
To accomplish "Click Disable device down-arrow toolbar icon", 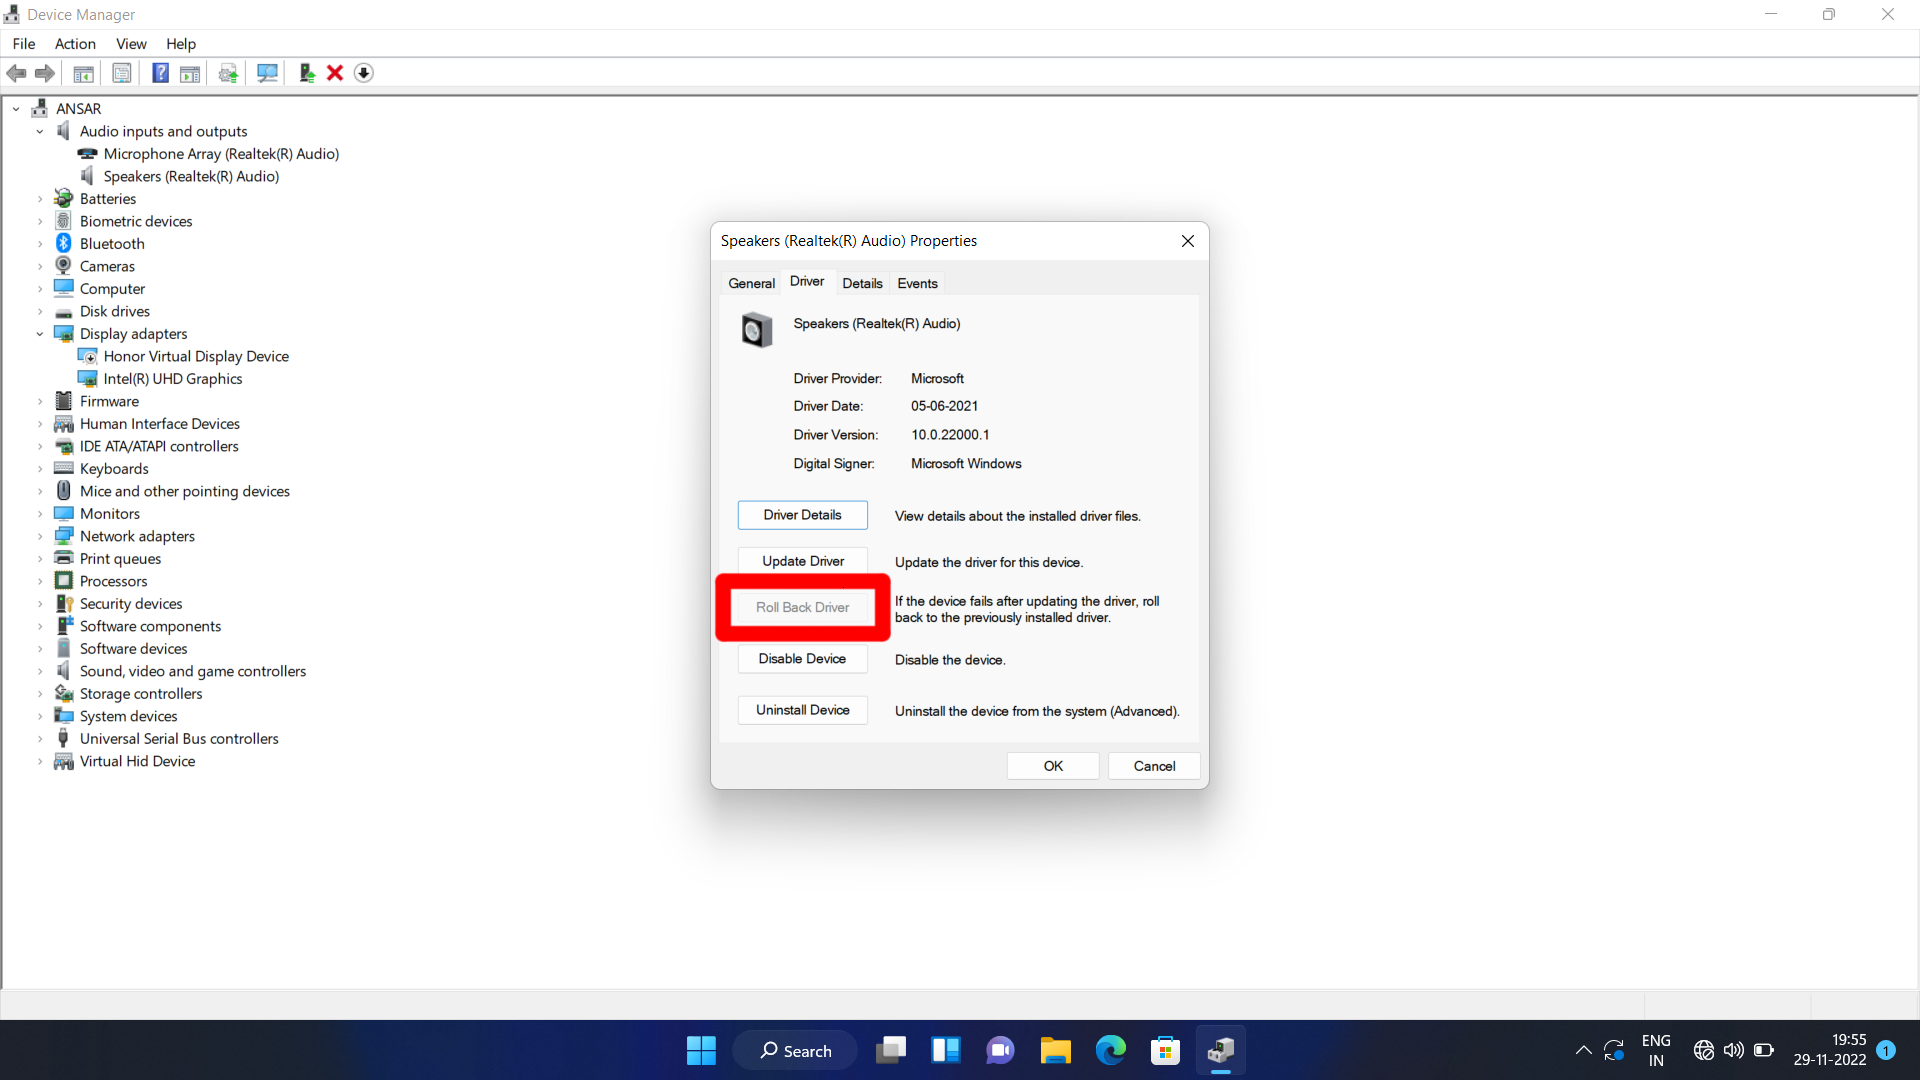I will tap(364, 73).
